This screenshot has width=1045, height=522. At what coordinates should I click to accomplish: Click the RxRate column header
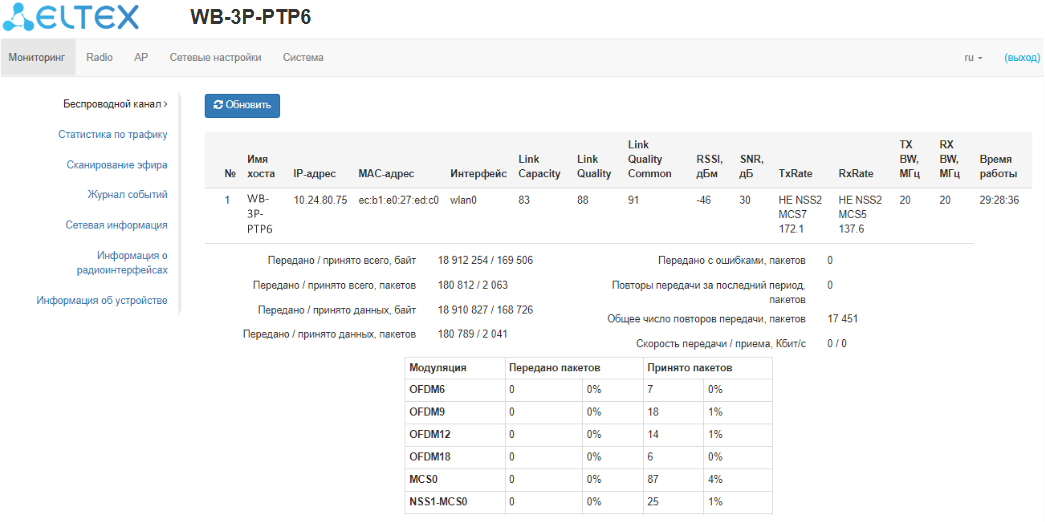[x=856, y=173]
